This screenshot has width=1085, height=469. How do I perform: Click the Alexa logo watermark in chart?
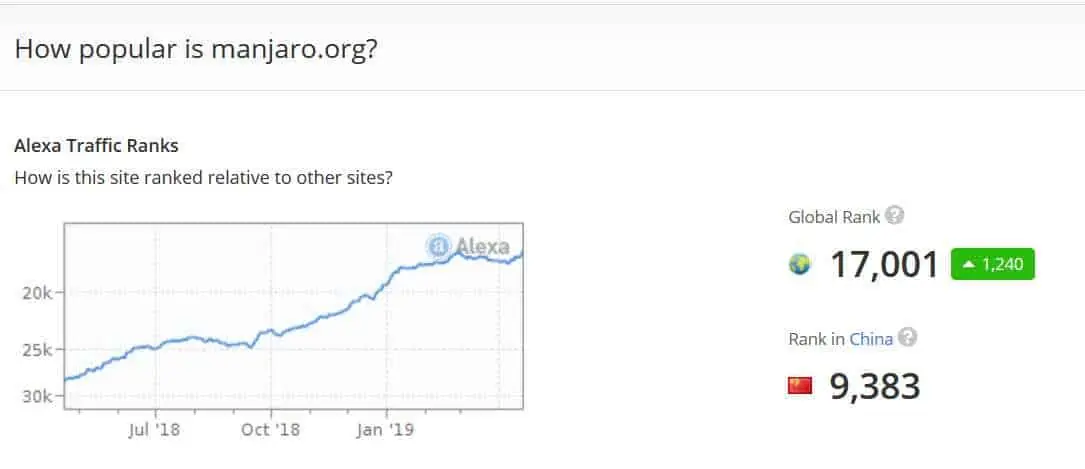(x=468, y=246)
